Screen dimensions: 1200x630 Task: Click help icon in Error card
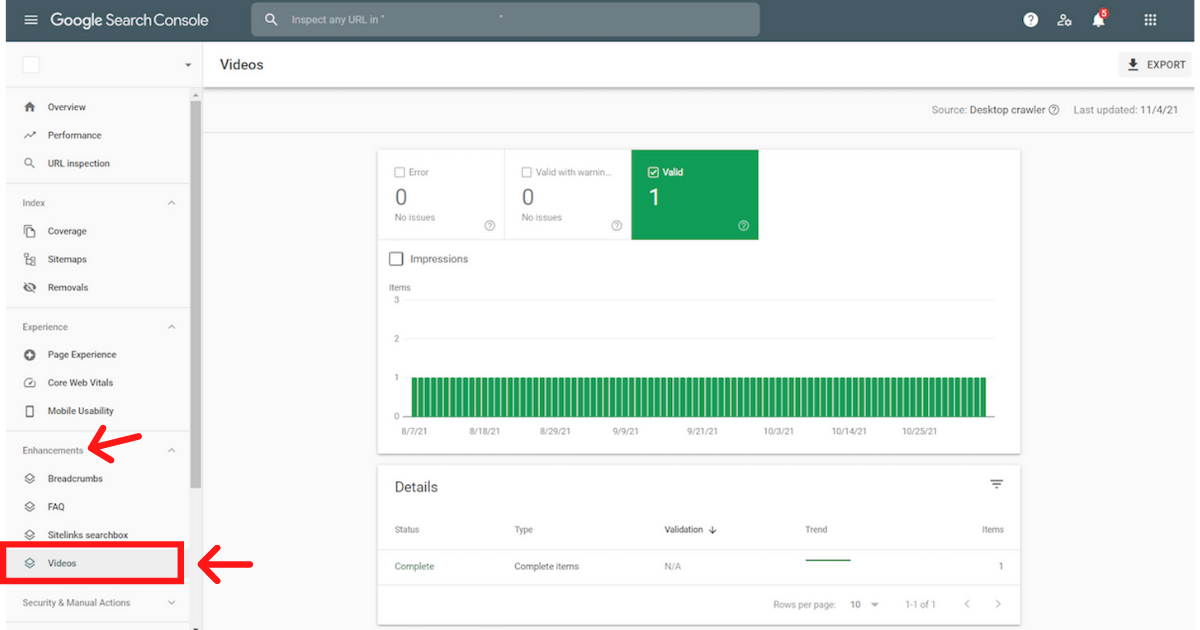pos(490,226)
